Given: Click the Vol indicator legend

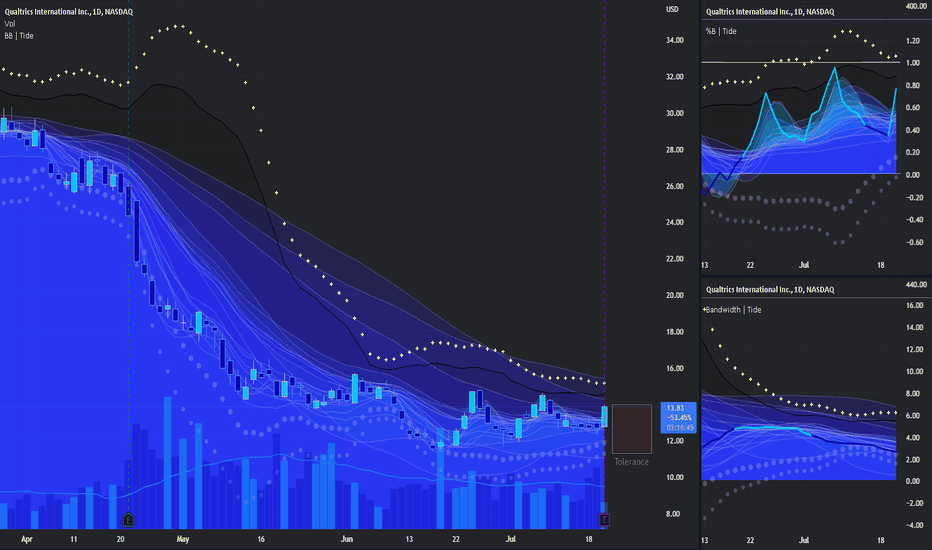Looking at the screenshot, I should click(10, 24).
